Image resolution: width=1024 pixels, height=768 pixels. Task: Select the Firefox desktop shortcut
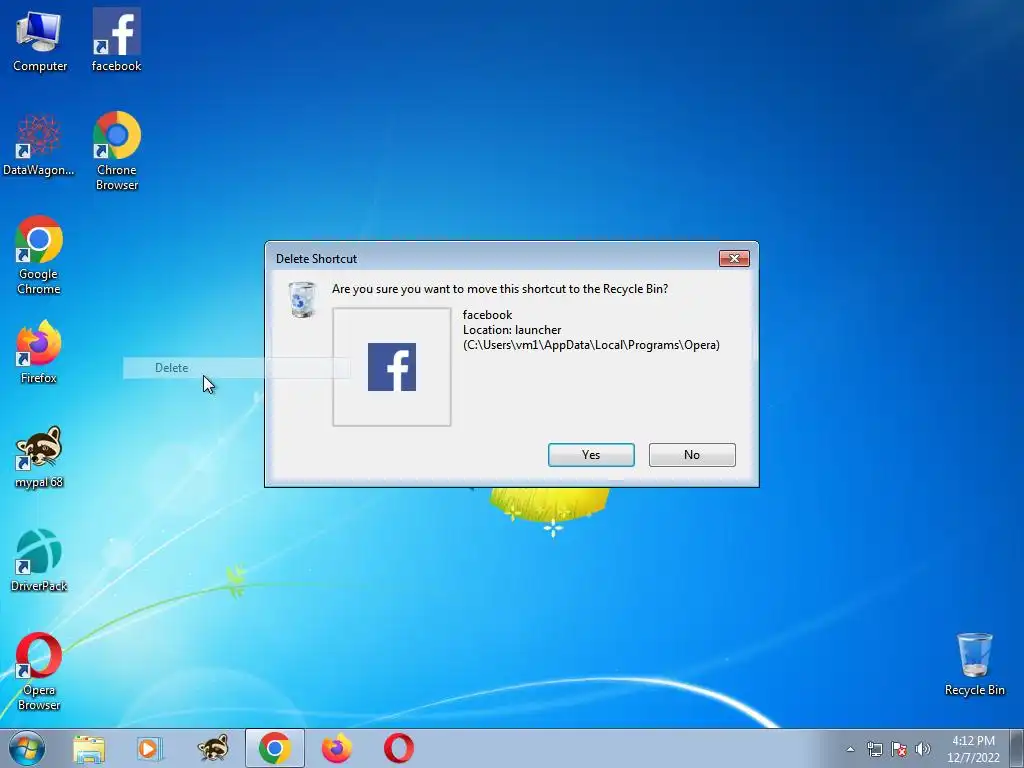tap(39, 353)
